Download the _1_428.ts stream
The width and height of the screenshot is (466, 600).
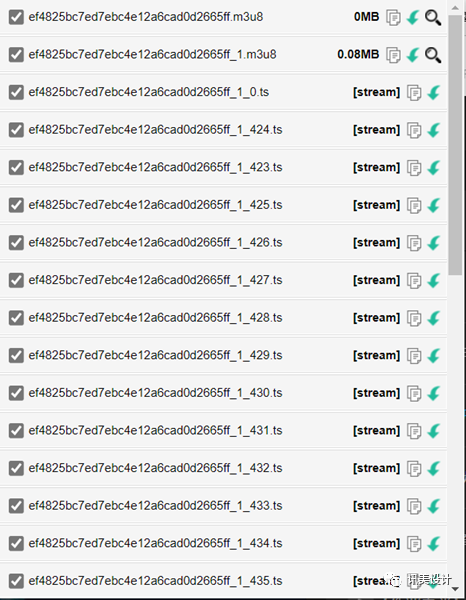[x=433, y=318]
